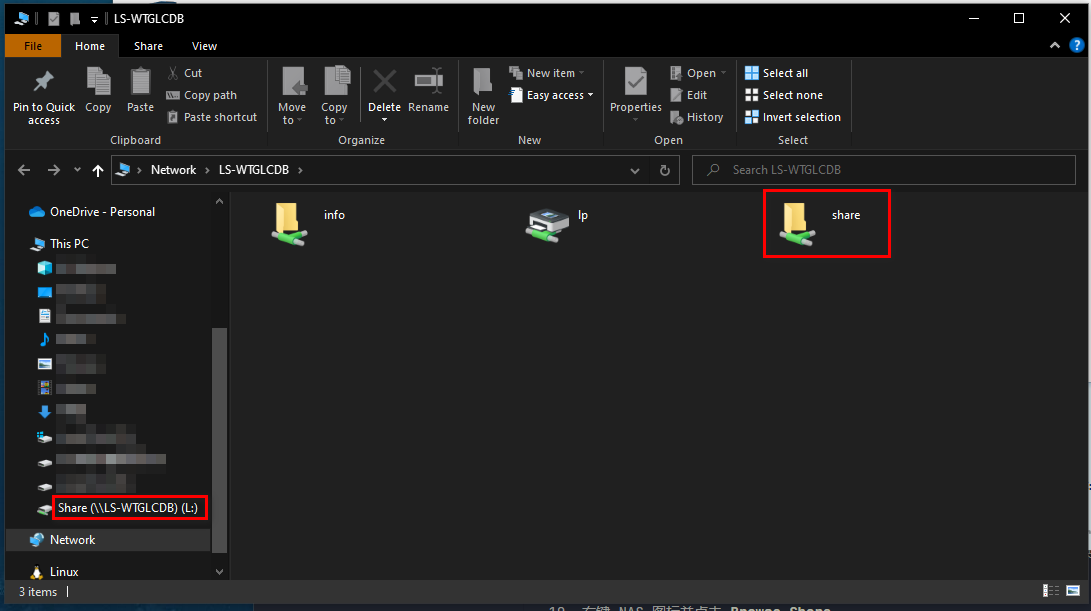Switch to details view layout
1091x611 pixels.
tap(1050, 591)
